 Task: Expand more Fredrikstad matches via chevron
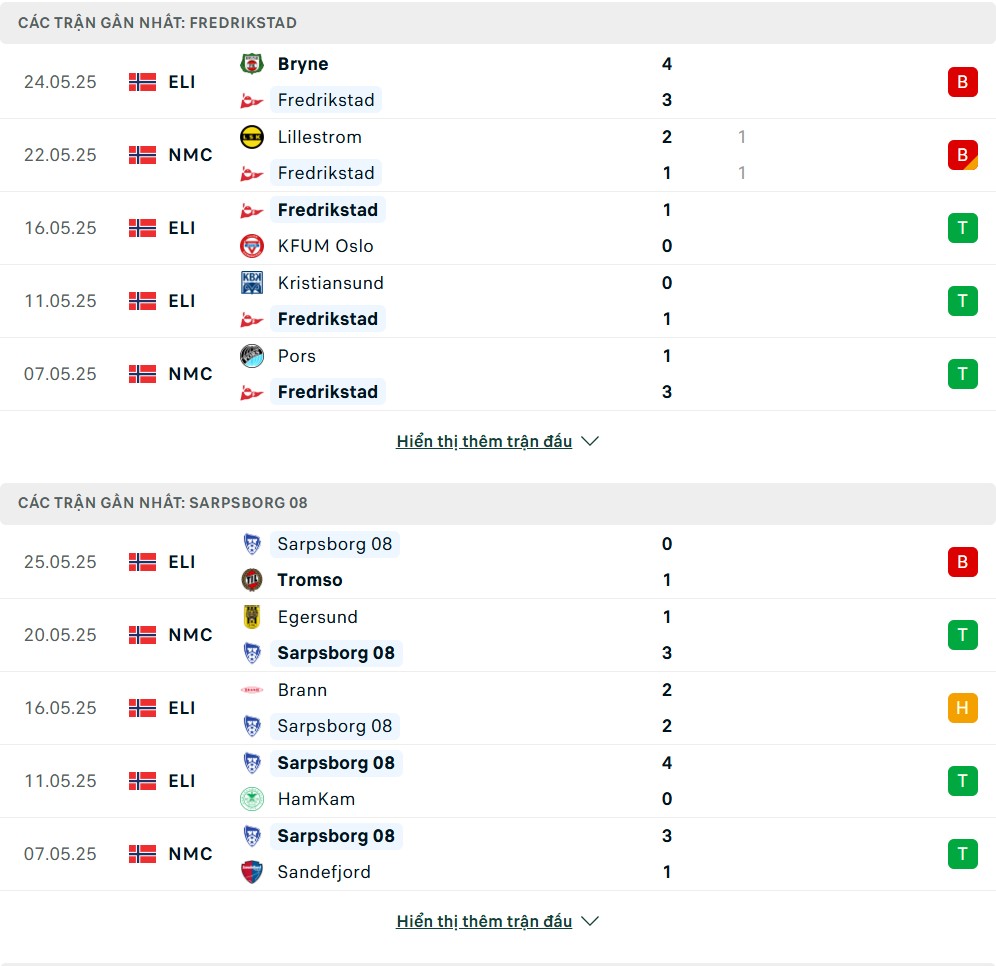click(590, 441)
